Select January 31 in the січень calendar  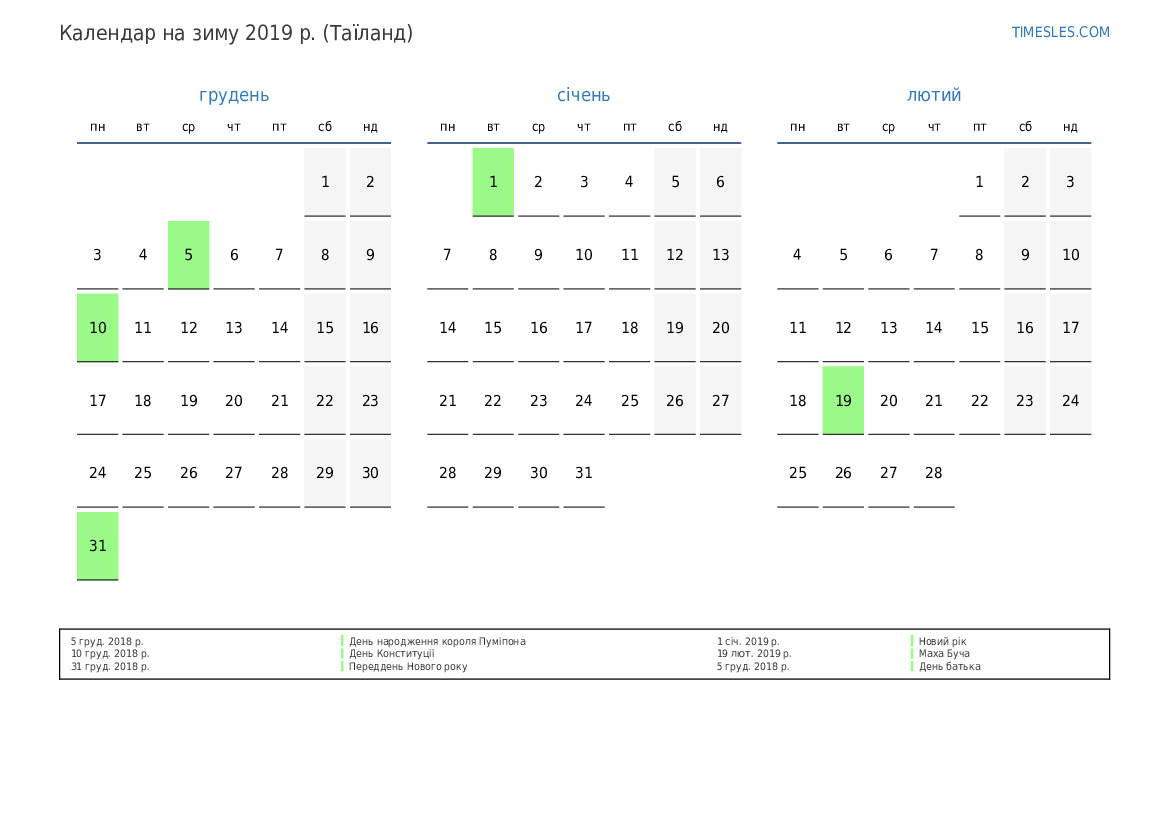[x=584, y=473]
